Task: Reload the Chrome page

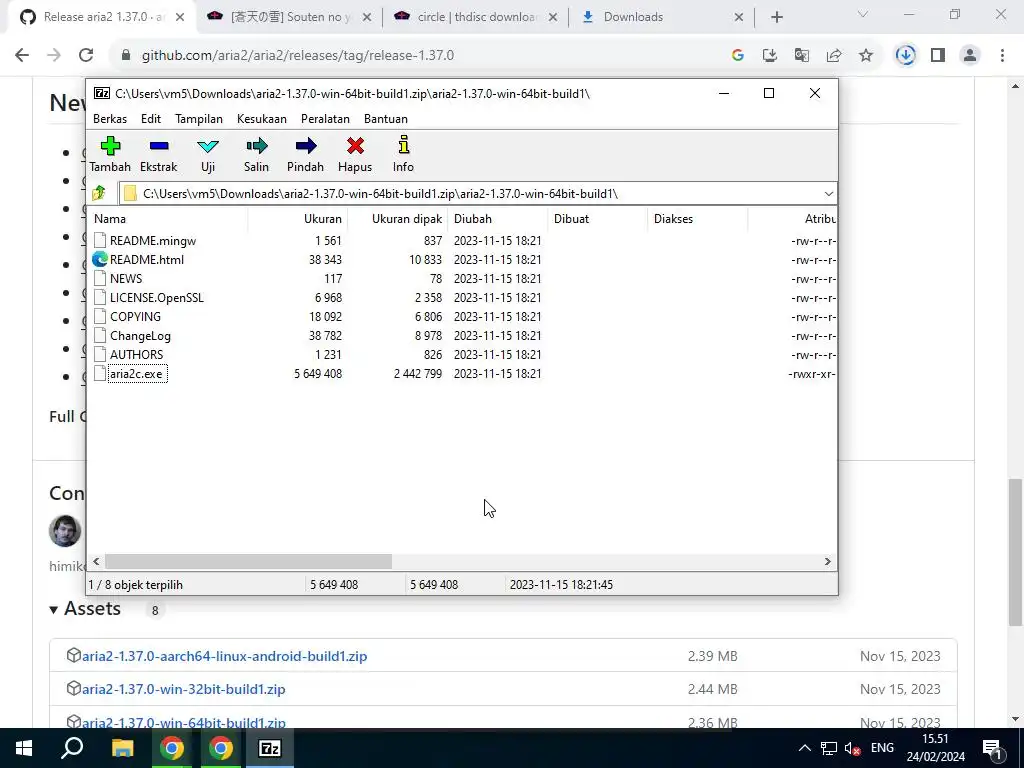Action: [x=86, y=56]
